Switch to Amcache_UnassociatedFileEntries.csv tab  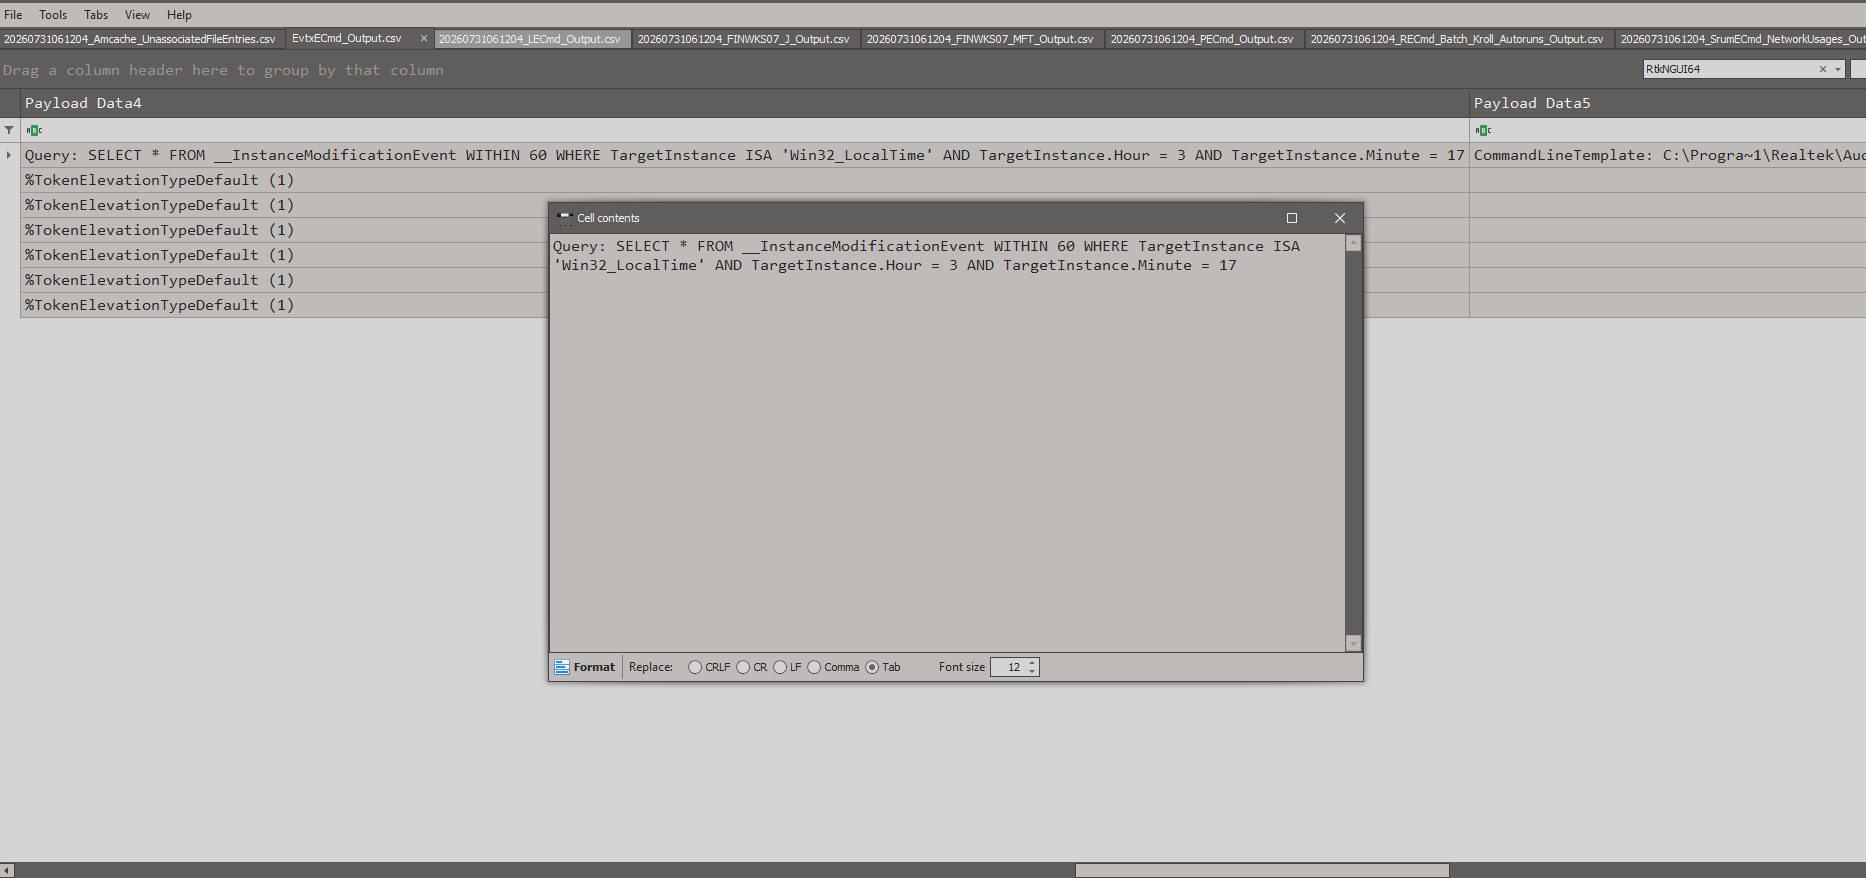coord(140,39)
